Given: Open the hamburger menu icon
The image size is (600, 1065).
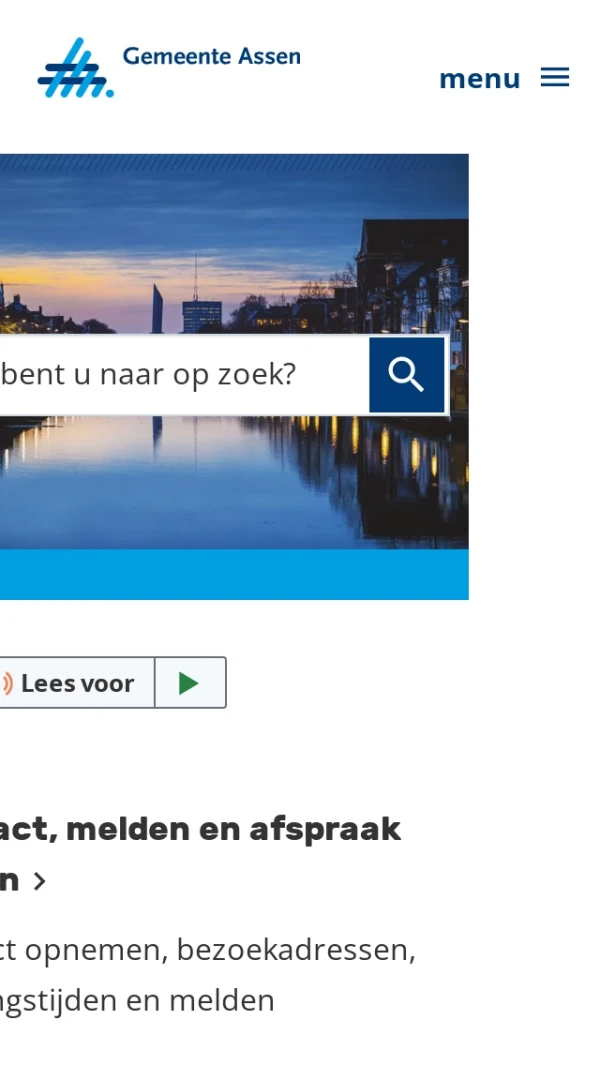Looking at the screenshot, I should tap(554, 77).
